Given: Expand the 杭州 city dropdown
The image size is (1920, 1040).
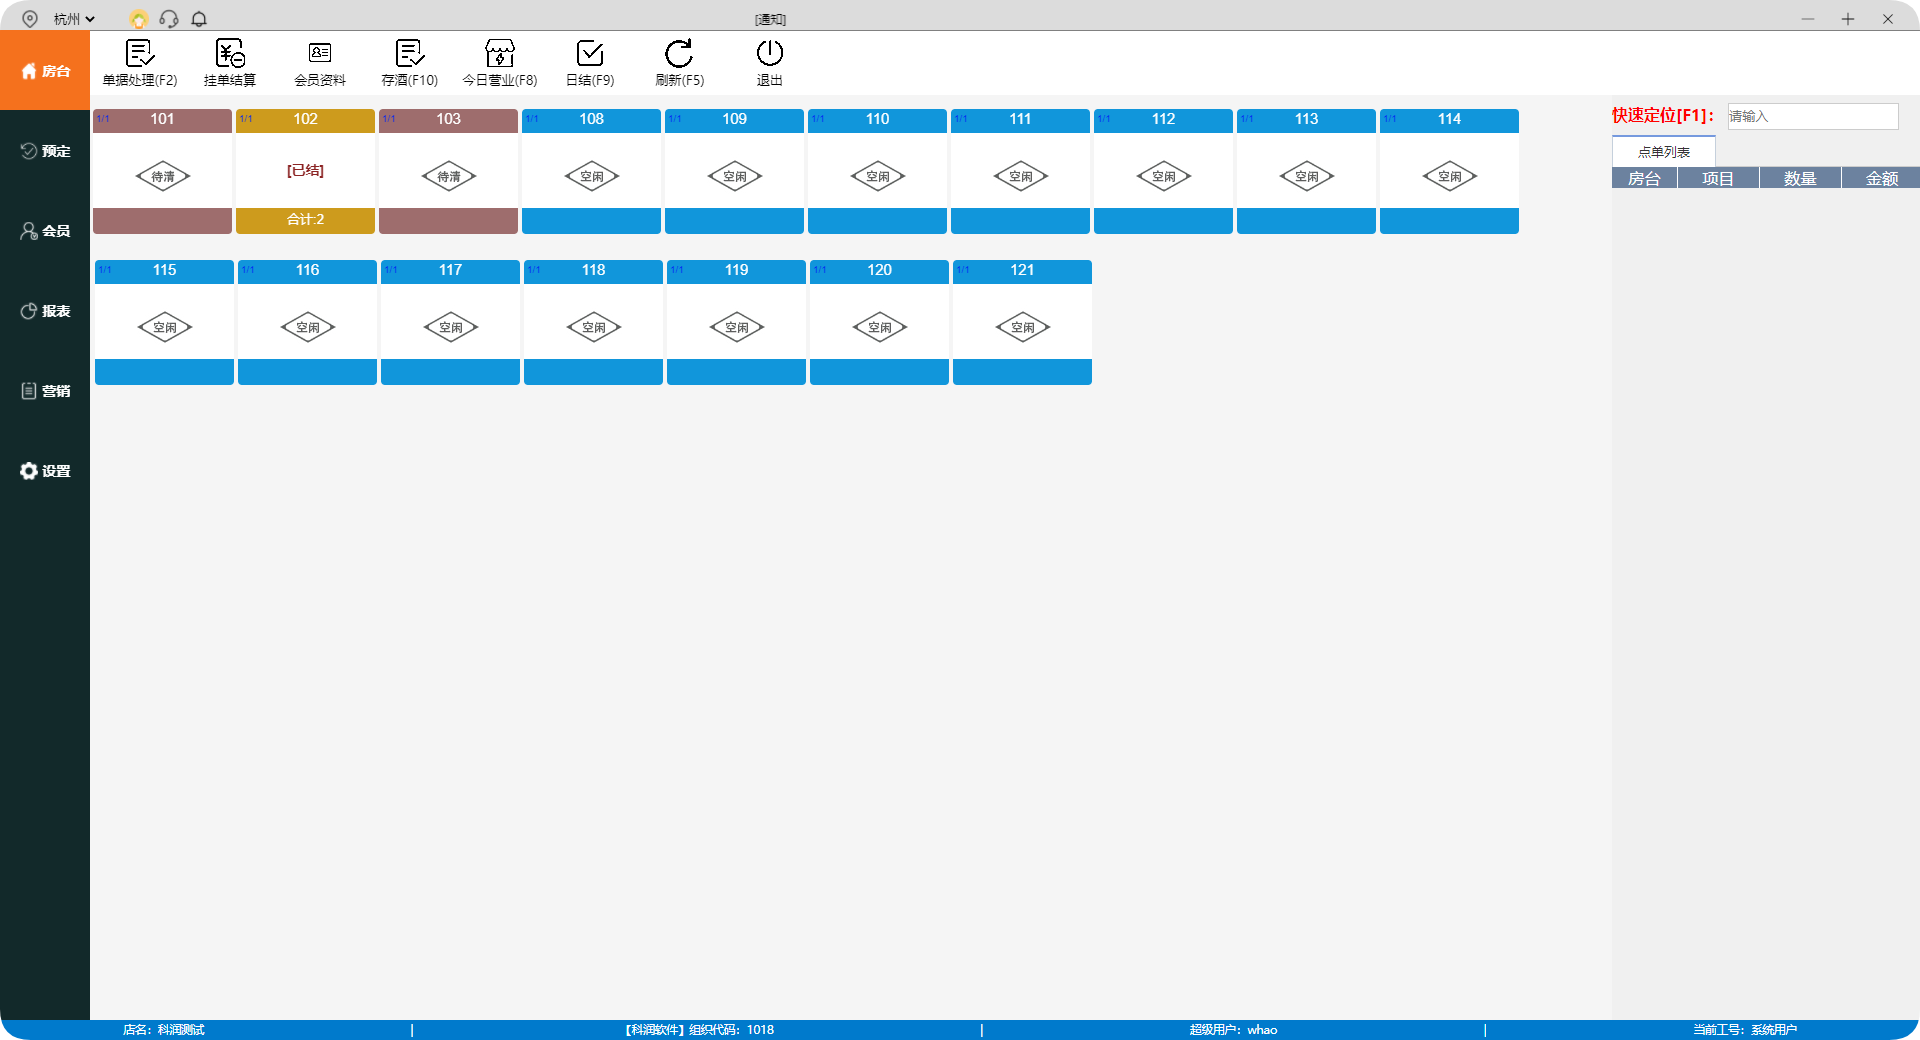Looking at the screenshot, I should click(x=74, y=19).
